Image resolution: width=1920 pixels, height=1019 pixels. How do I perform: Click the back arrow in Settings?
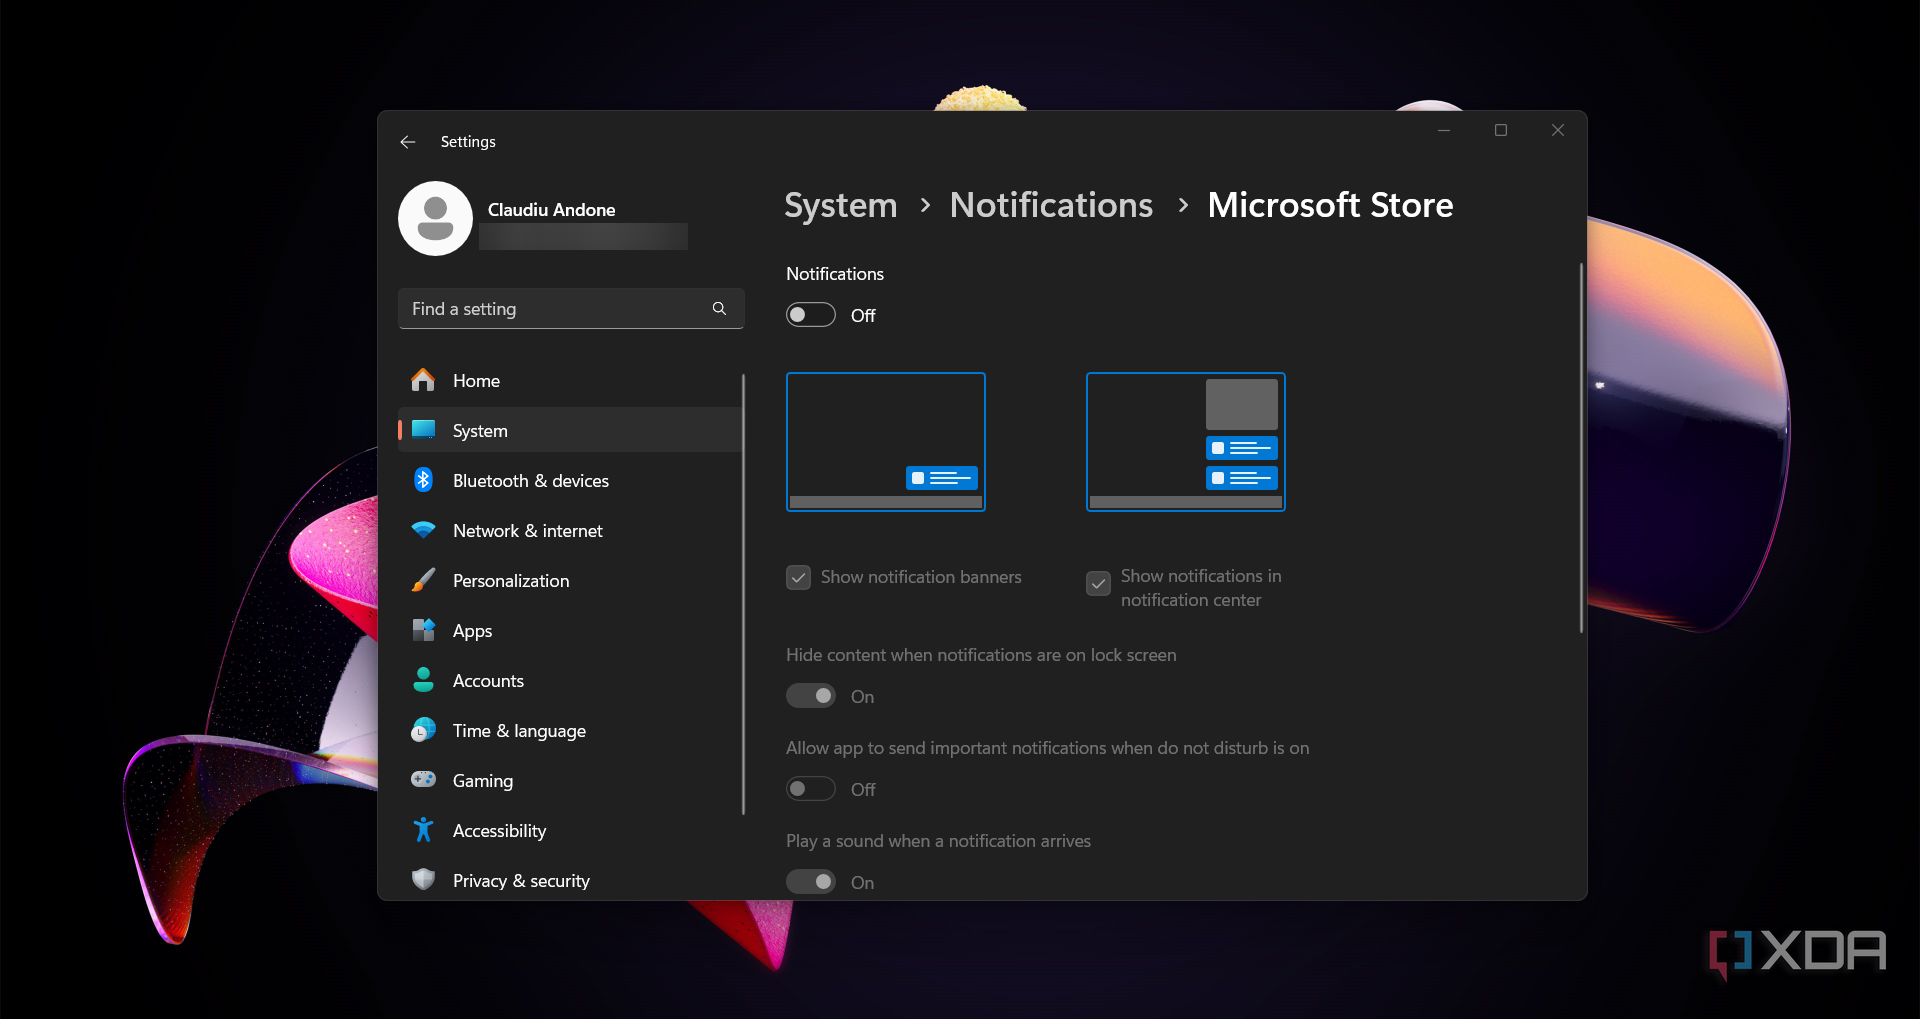click(x=408, y=142)
